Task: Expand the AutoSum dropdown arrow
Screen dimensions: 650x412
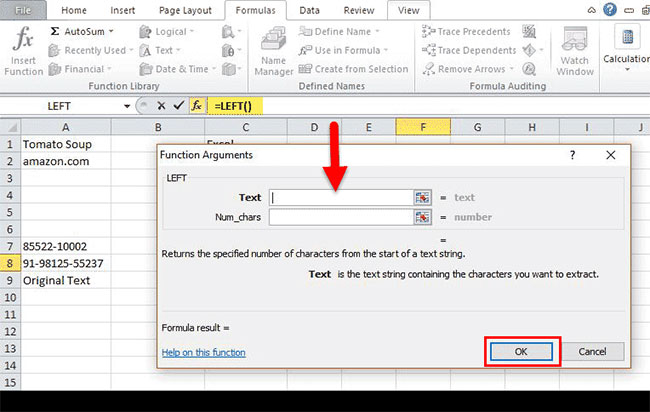Action: point(111,31)
